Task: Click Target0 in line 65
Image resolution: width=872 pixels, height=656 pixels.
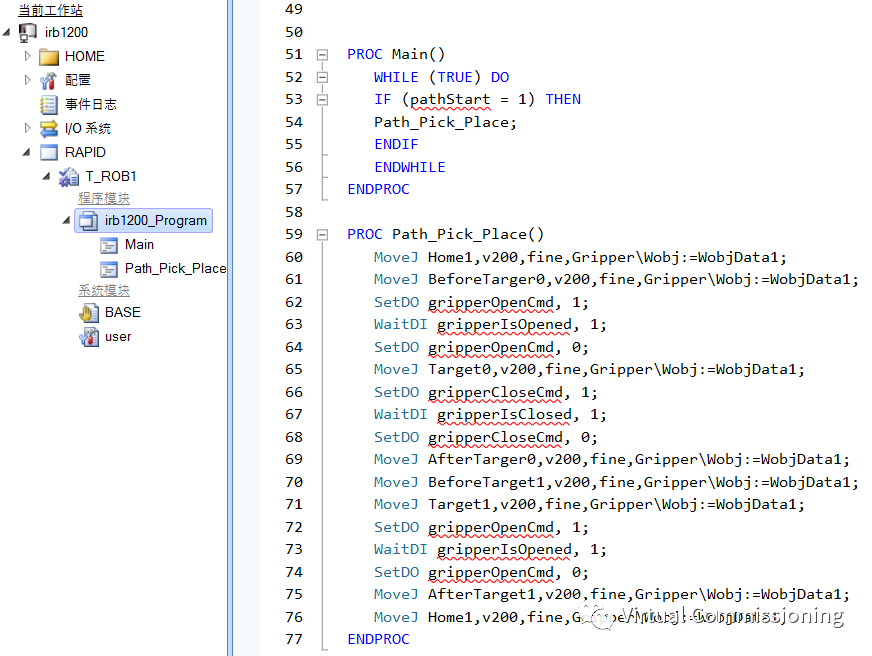Action: click(x=459, y=370)
